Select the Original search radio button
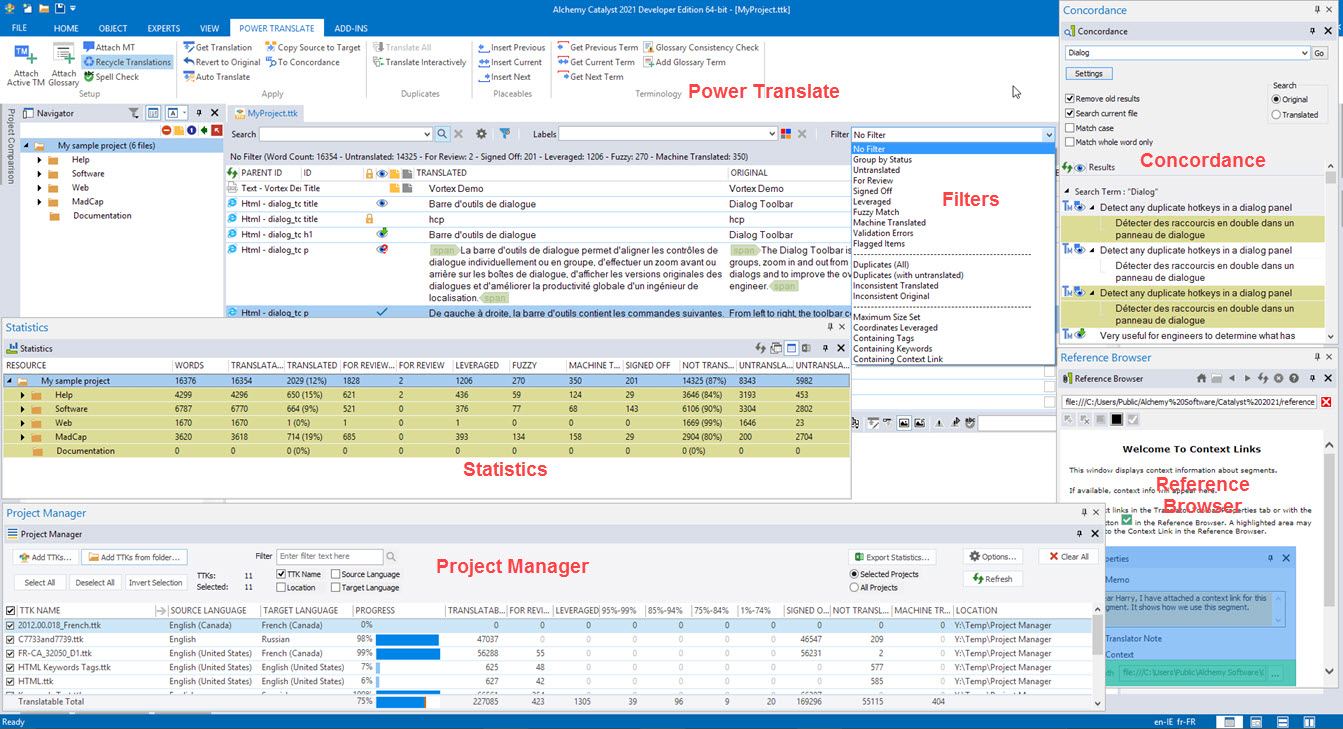 tap(1276, 100)
